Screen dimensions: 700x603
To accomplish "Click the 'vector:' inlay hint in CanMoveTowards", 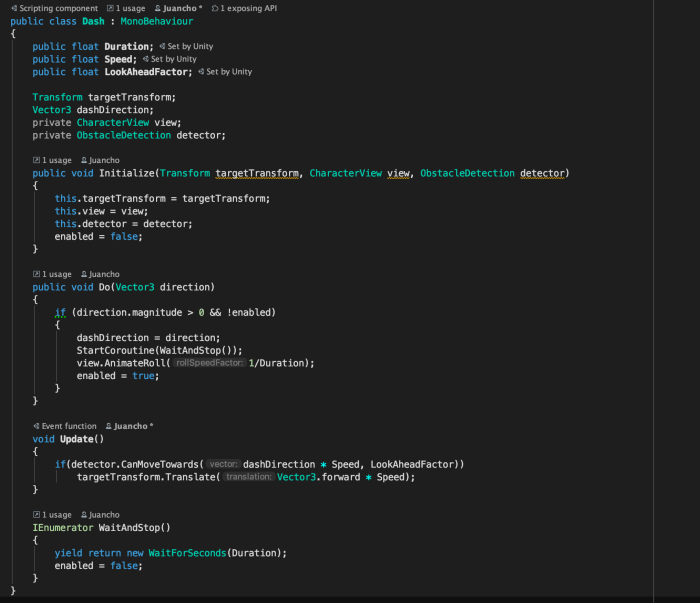I will tap(224, 464).
